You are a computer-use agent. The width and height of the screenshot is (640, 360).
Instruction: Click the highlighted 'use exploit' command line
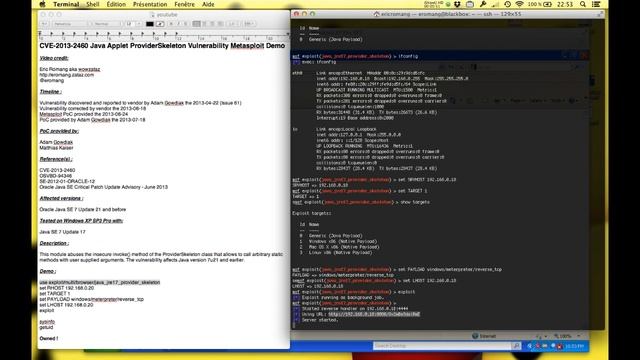(x=100, y=282)
